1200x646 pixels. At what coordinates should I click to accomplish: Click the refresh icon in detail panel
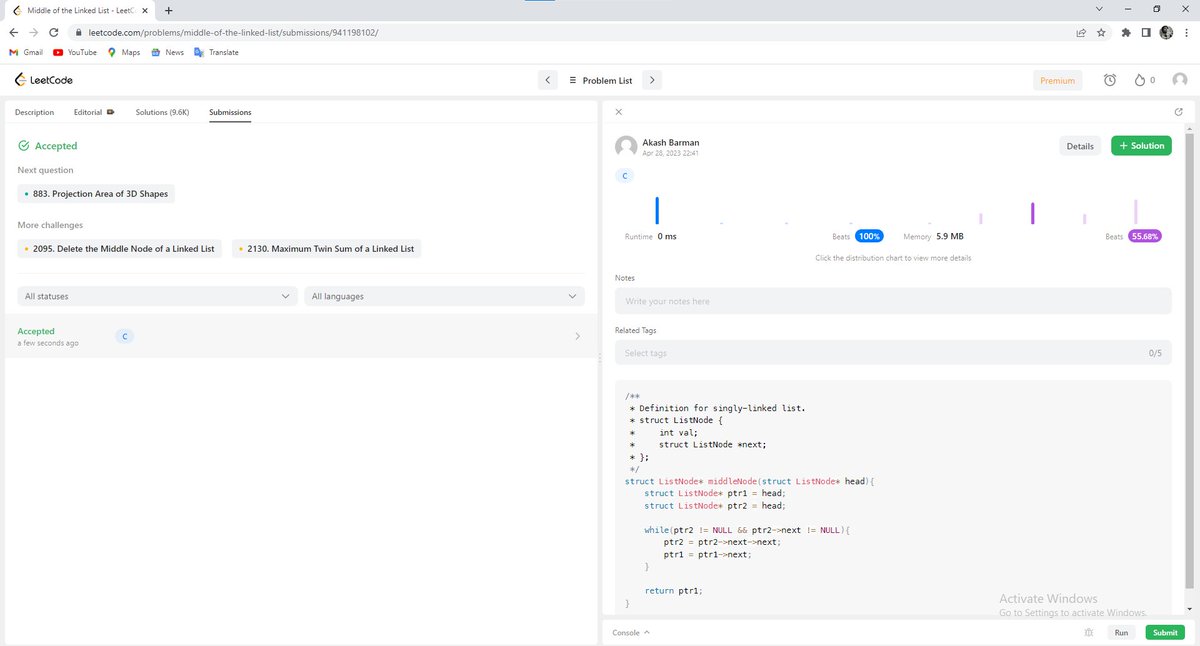click(x=1178, y=112)
